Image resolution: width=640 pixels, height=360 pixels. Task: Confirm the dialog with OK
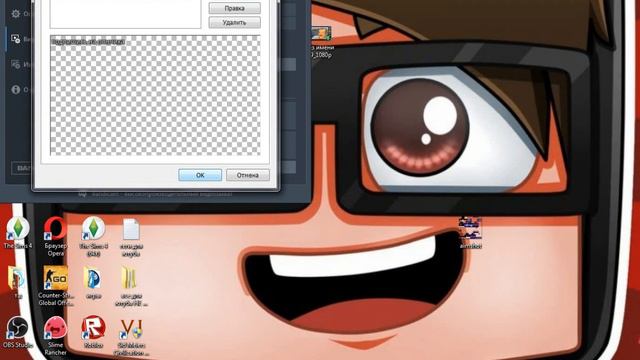tap(200, 175)
